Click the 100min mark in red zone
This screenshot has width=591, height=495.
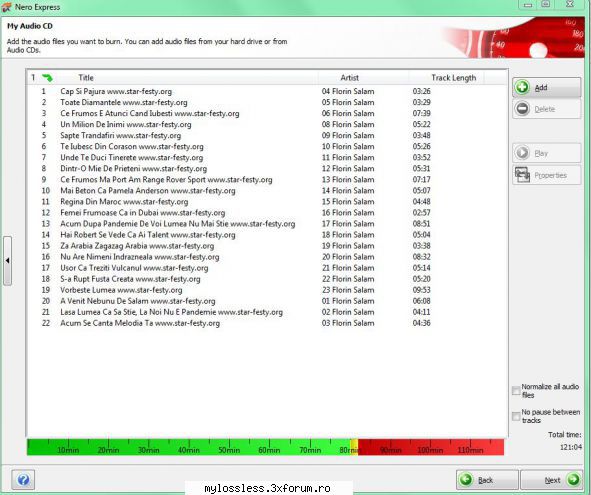click(430, 450)
